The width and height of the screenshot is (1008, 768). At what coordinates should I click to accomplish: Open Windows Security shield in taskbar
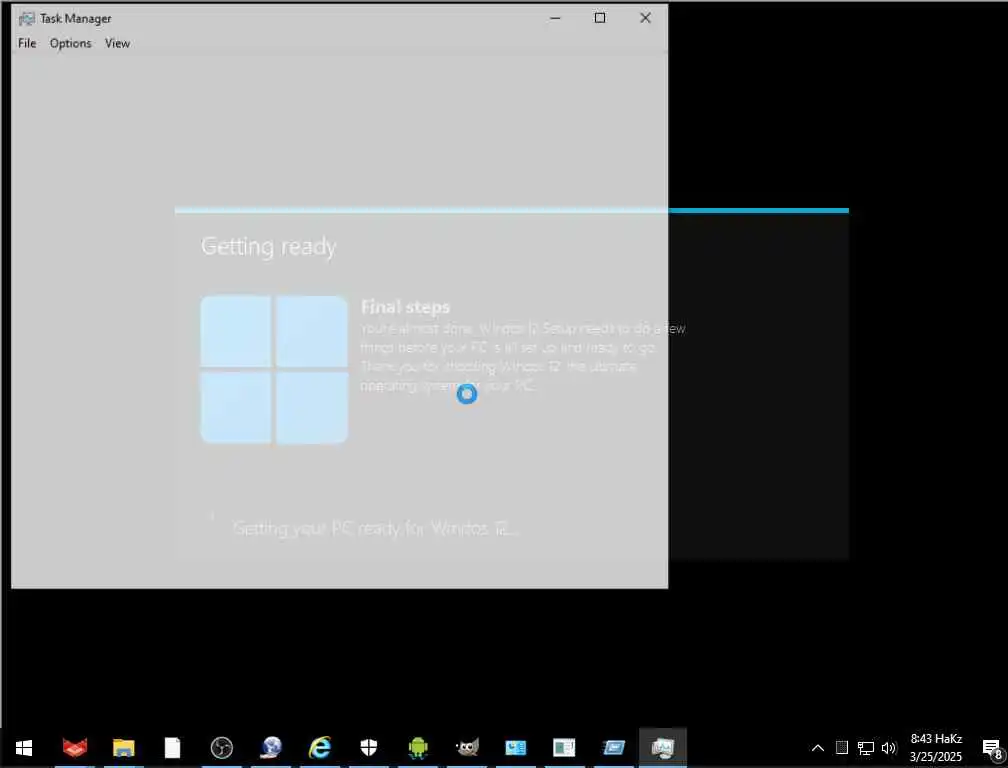[368, 747]
